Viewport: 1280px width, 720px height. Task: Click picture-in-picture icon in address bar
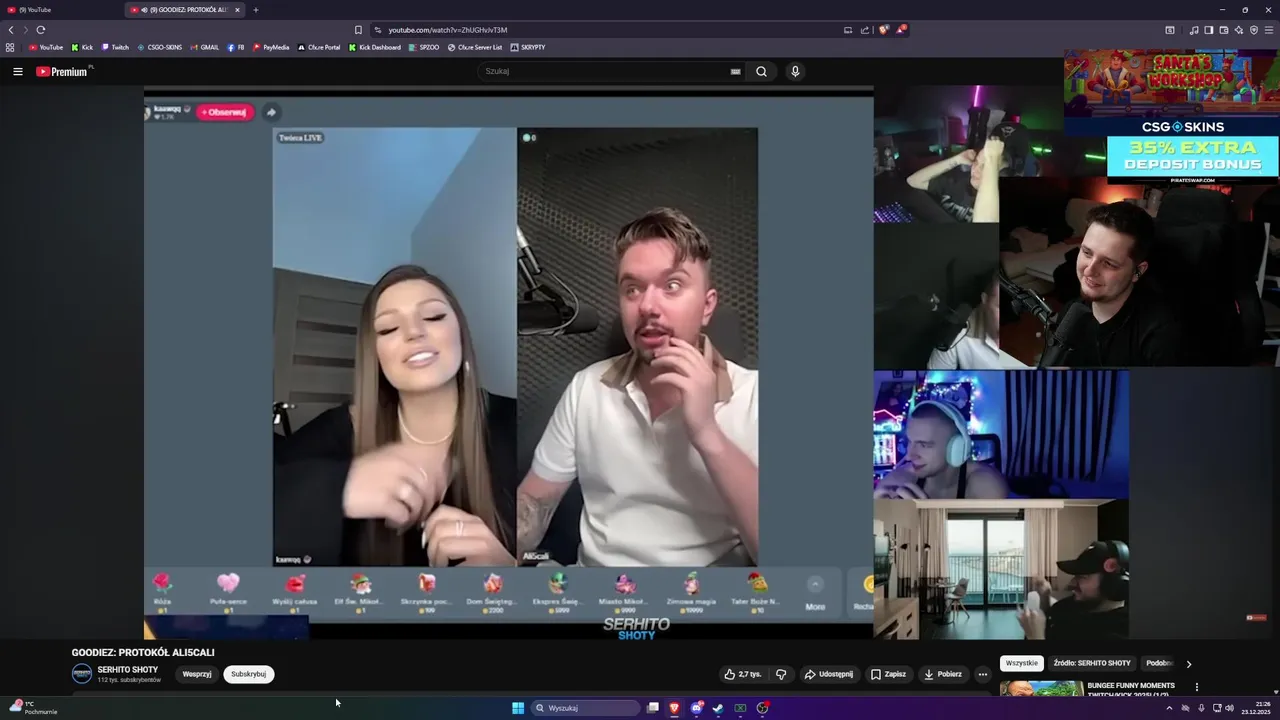click(x=848, y=30)
